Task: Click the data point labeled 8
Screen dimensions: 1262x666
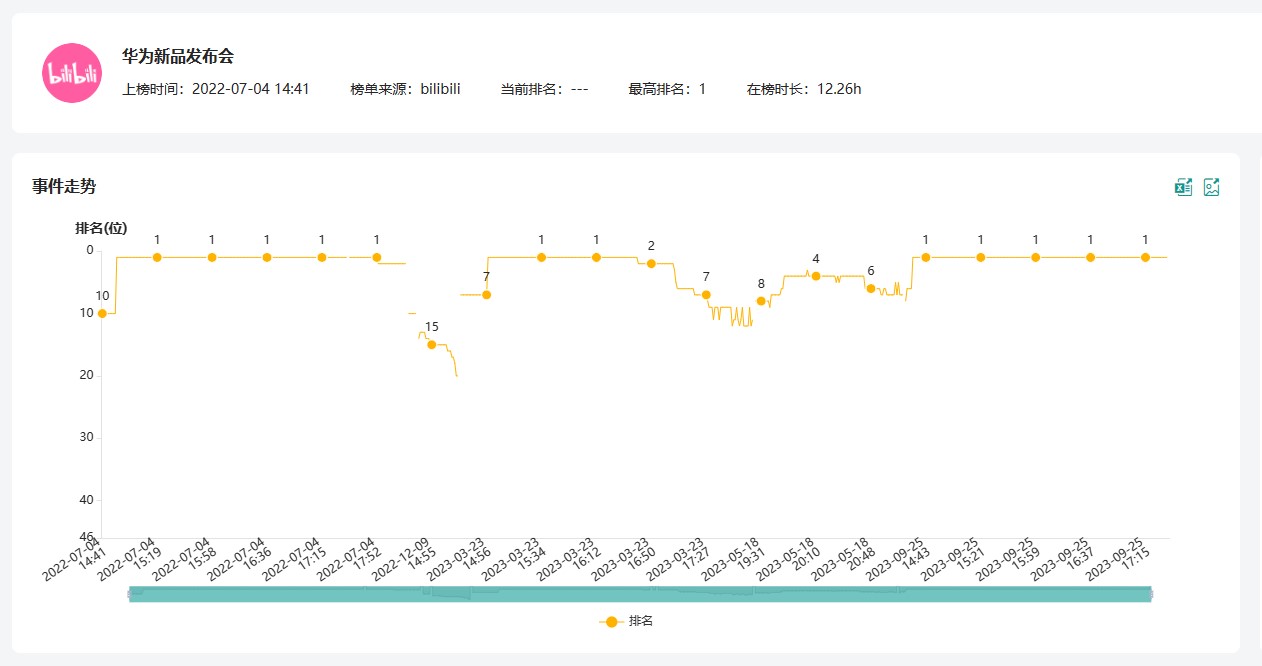Action: coord(761,301)
